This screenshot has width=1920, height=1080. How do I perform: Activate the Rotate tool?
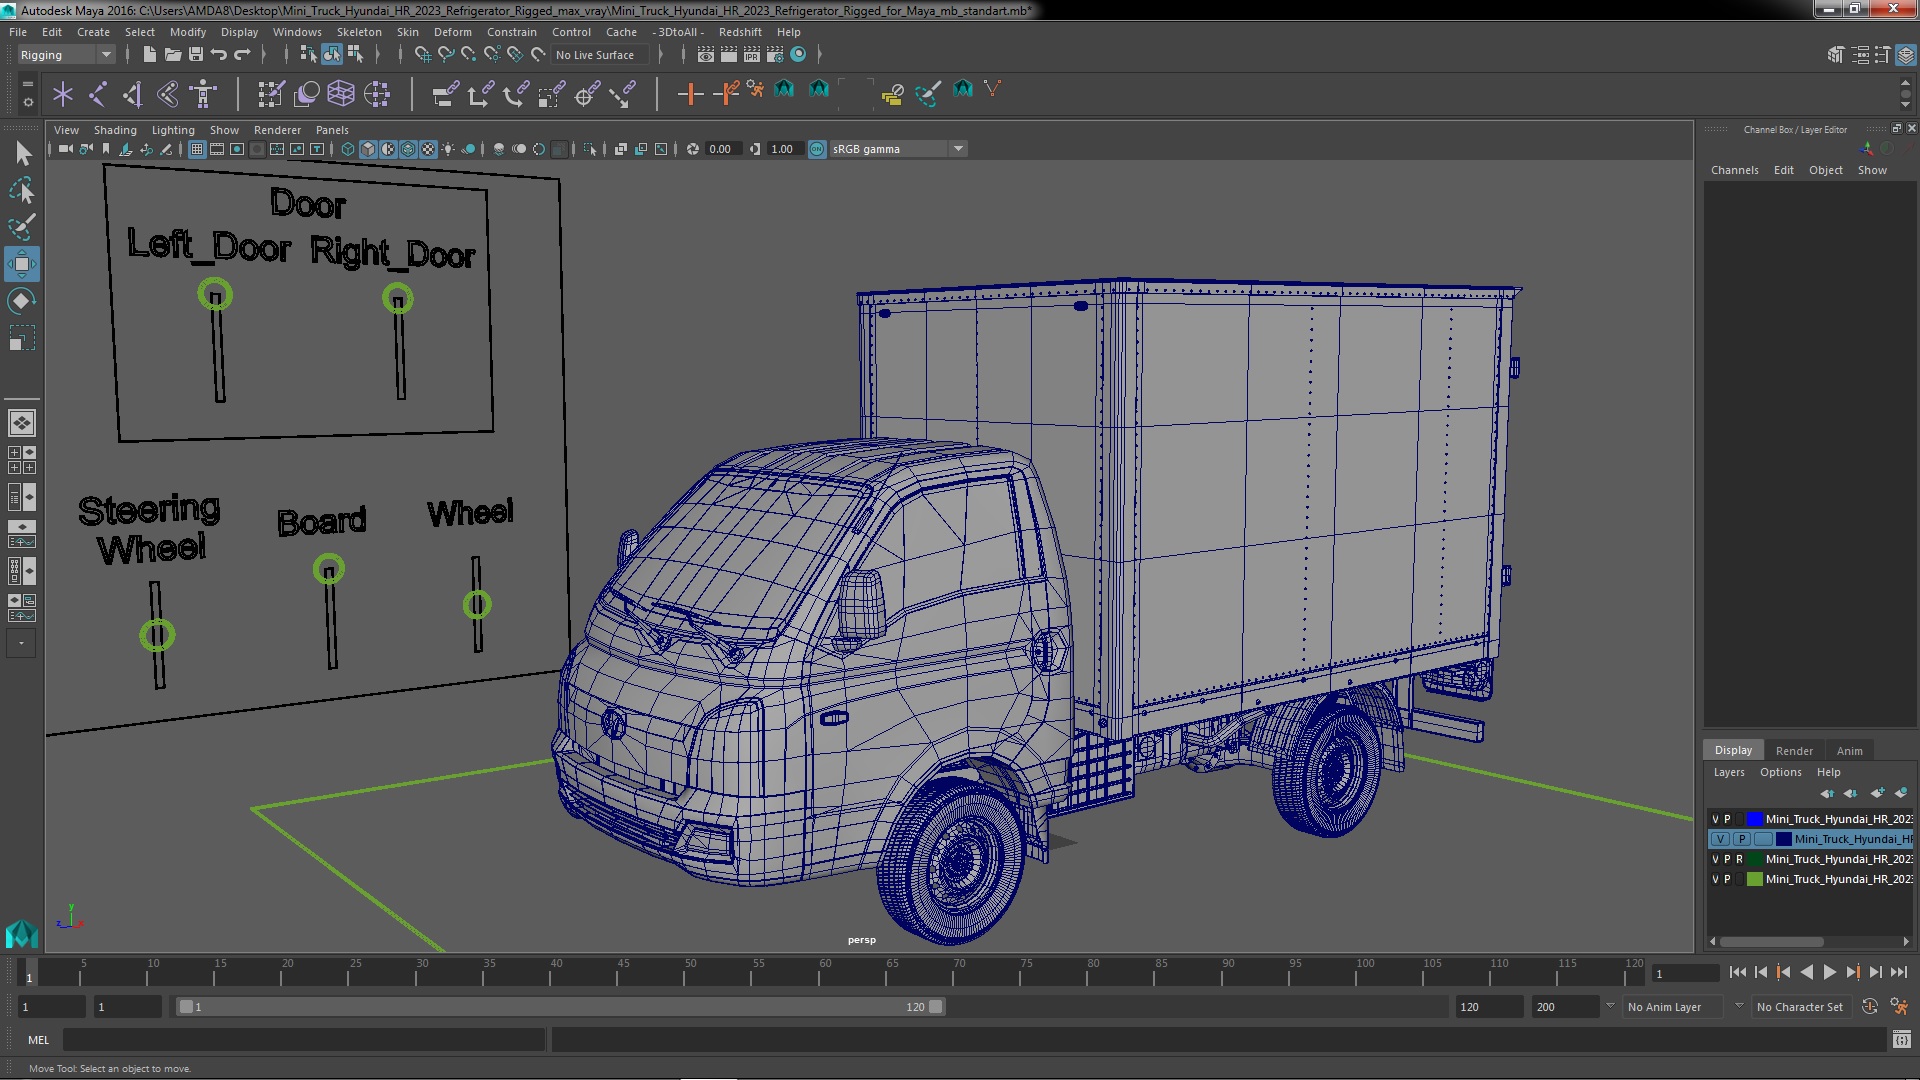(22, 301)
